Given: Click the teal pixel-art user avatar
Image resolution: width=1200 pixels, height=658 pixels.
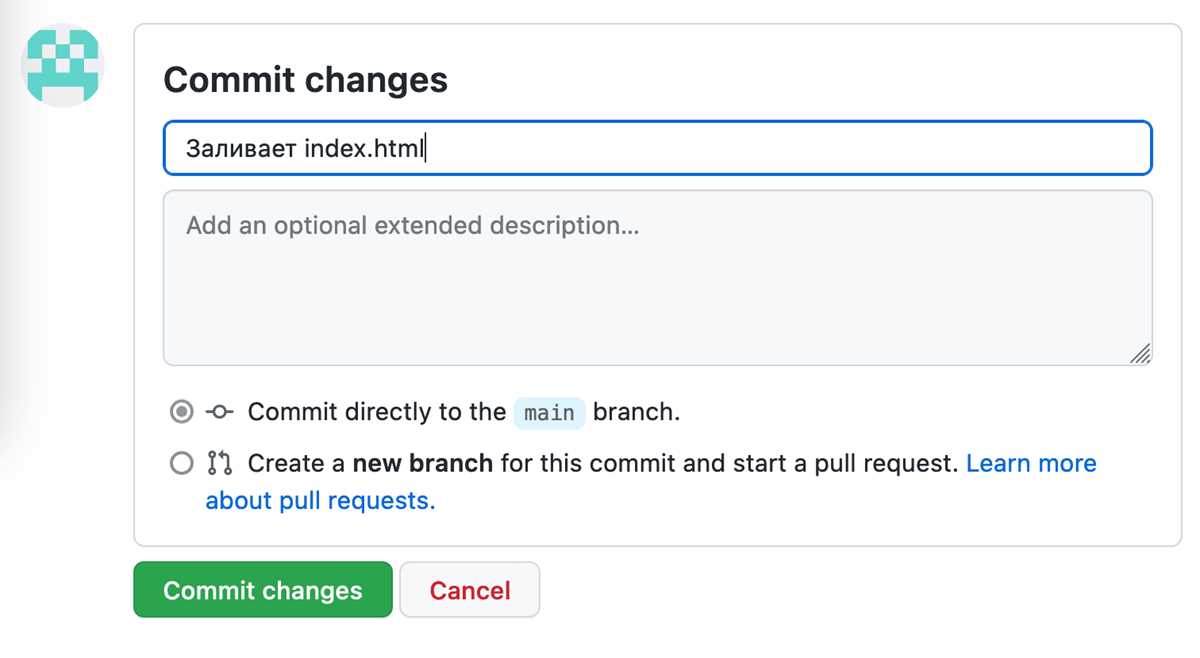Looking at the screenshot, I should (62, 65).
